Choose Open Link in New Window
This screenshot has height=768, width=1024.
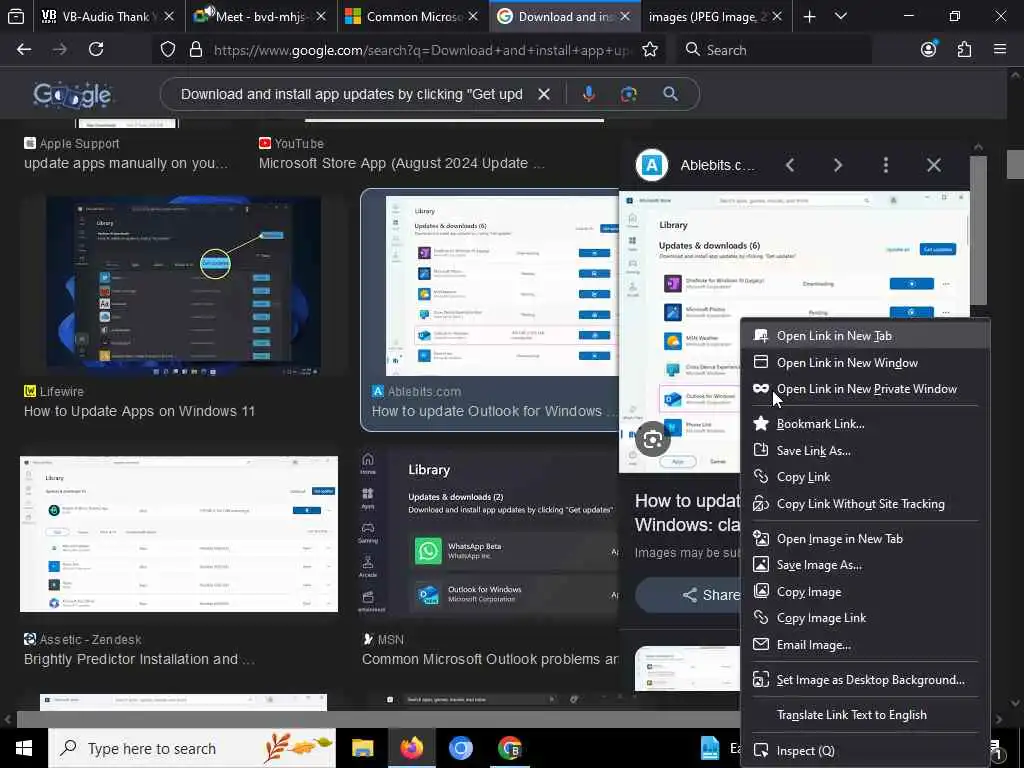coord(866,362)
